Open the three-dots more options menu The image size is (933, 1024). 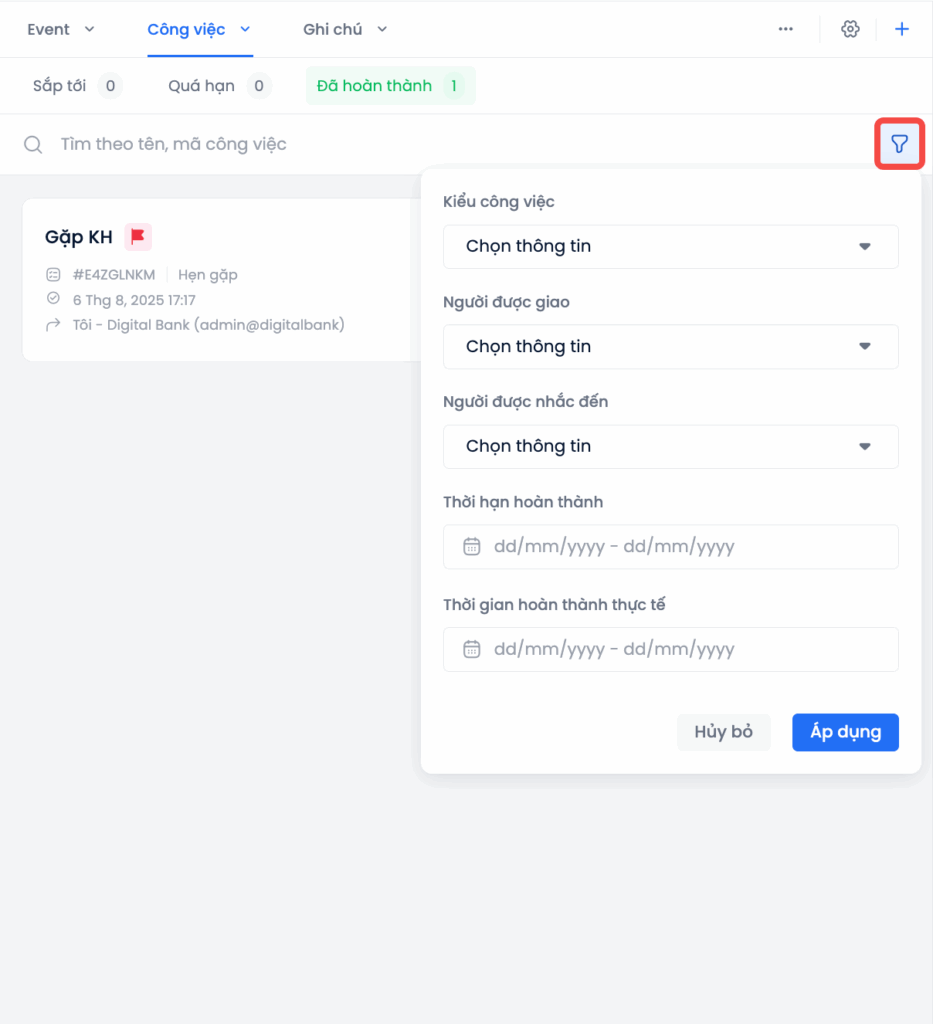click(785, 29)
